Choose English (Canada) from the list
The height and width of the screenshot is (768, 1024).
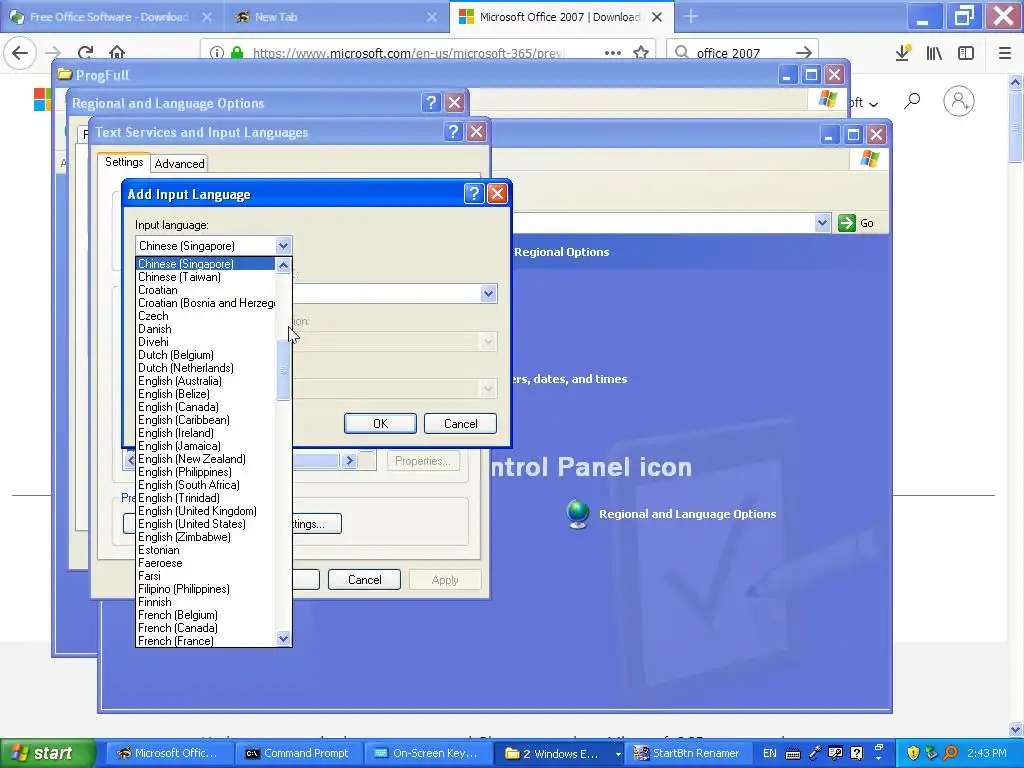pos(206,407)
